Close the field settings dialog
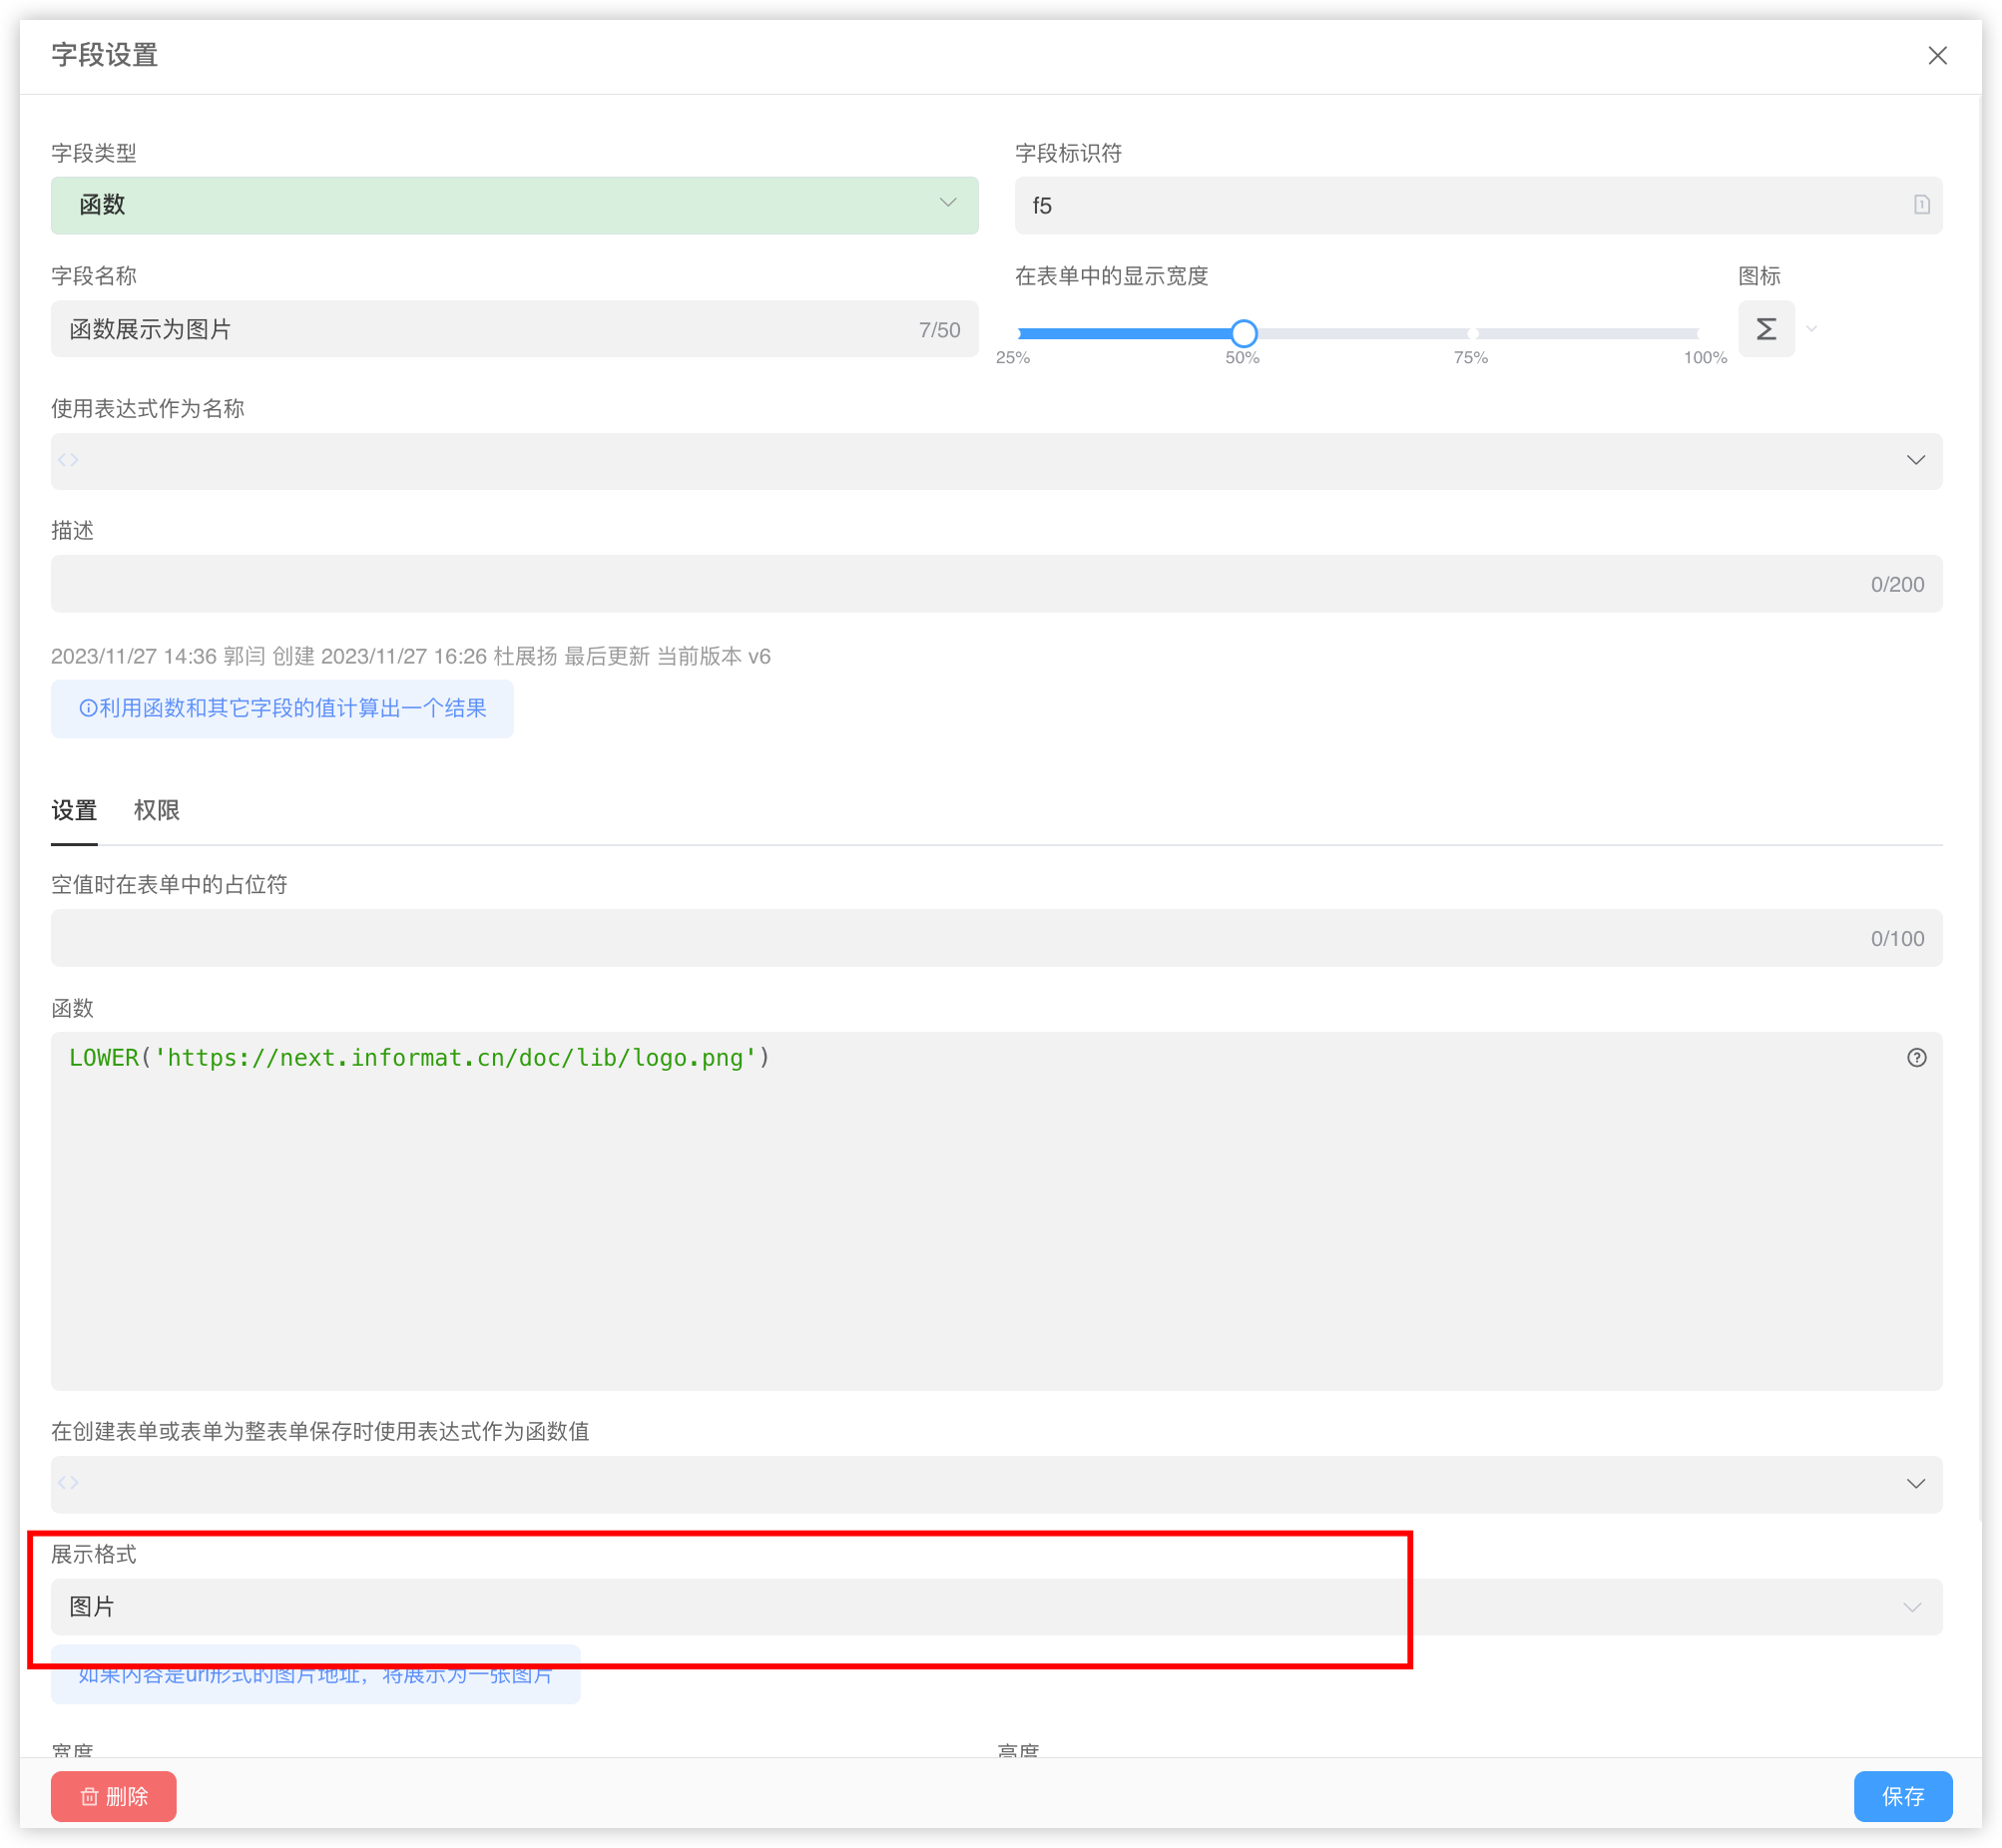 [1937, 56]
